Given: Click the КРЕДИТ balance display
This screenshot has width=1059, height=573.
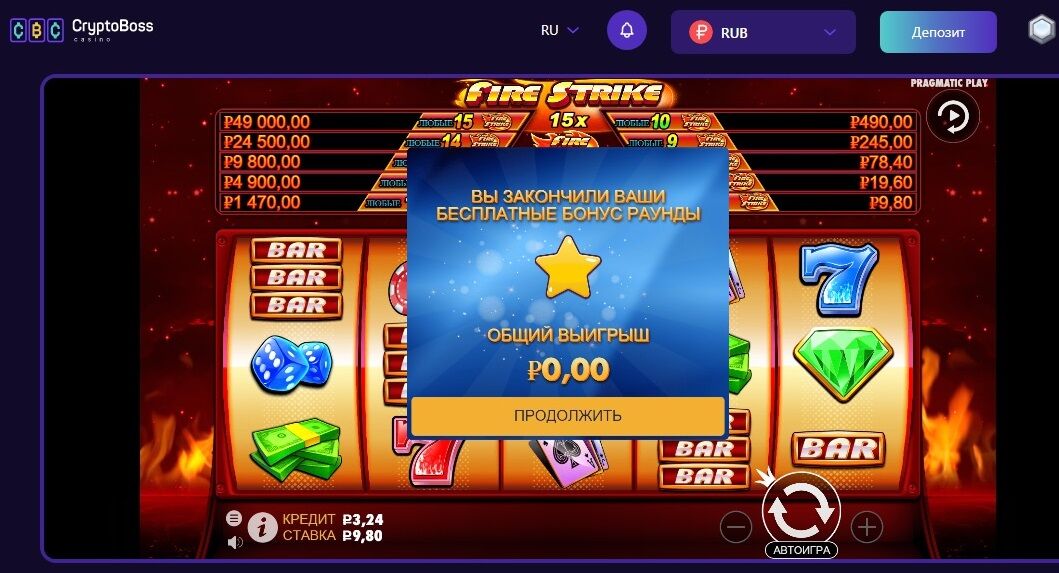Looking at the screenshot, I should [x=332, y=519].
